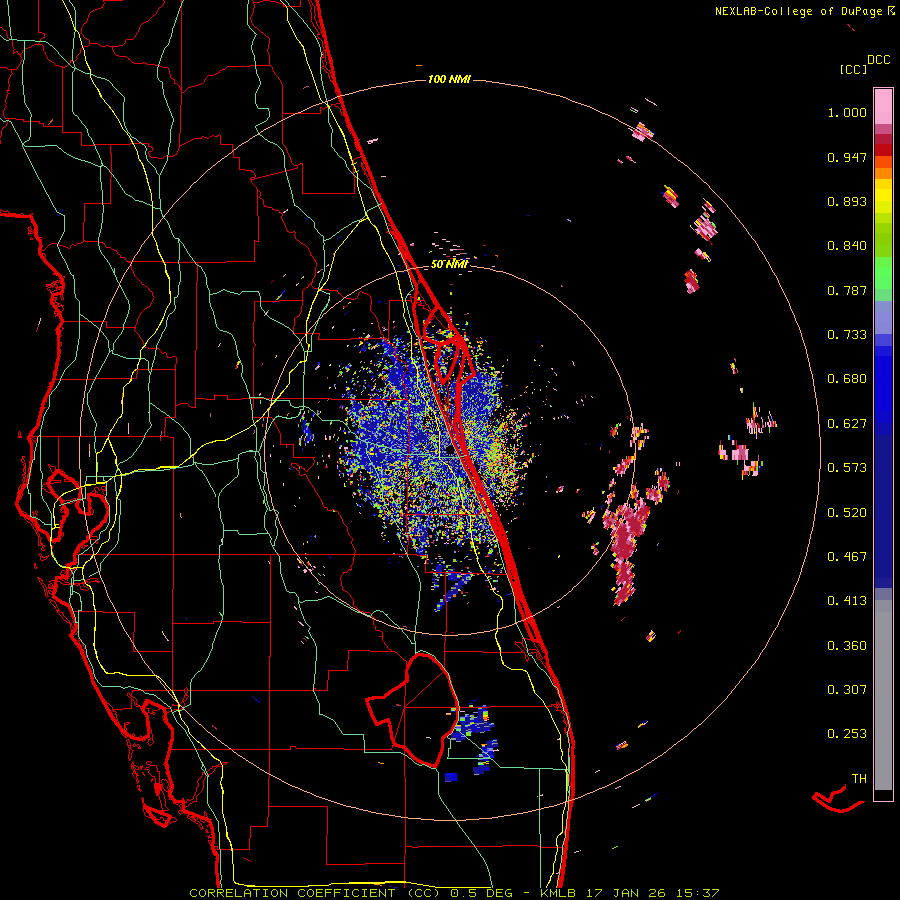Screen dimensions: 900x900
Task: Click the [CC] units label
Action: point(853,69)
